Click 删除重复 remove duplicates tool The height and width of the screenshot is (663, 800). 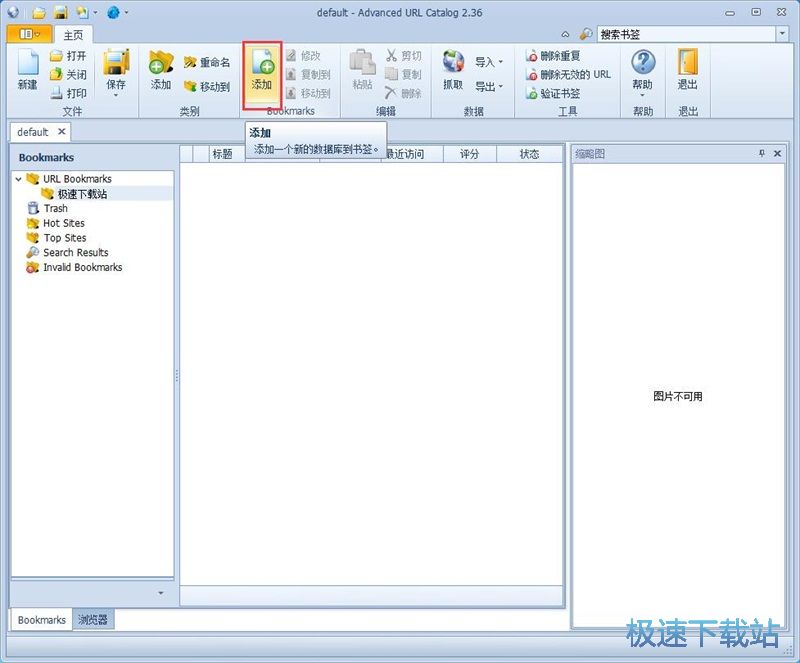[553, 56]
